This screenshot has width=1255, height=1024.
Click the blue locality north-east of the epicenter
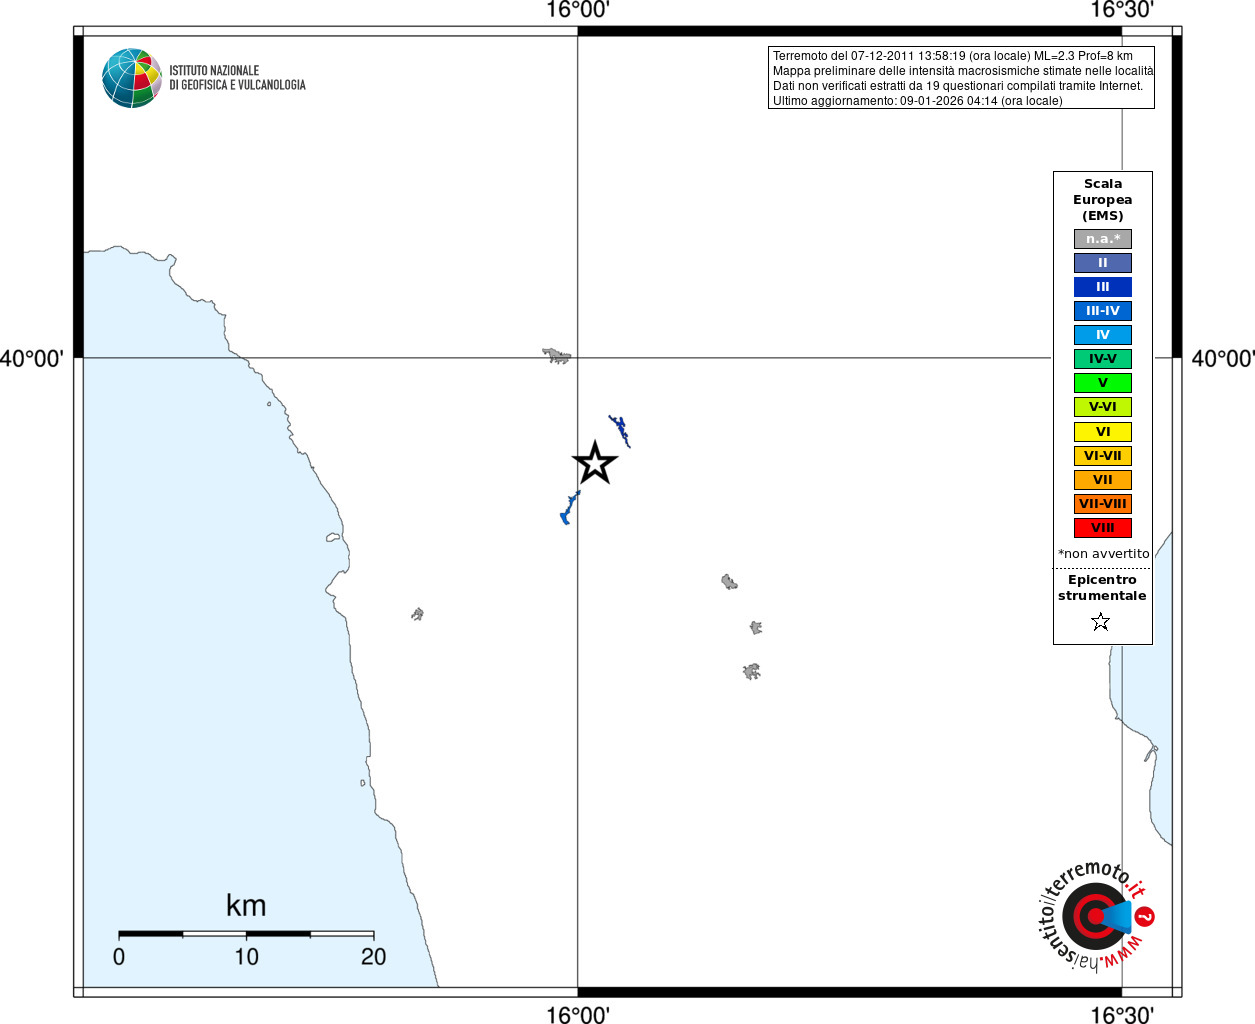620,431
